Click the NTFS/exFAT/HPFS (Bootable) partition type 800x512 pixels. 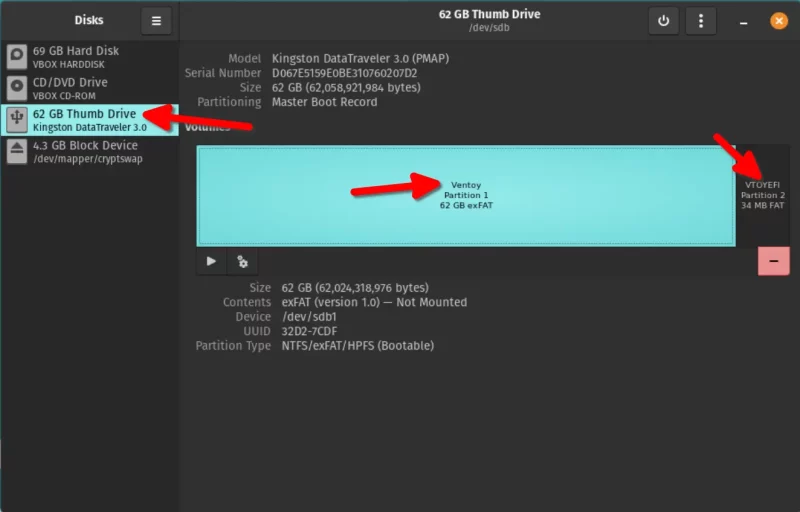point(358,346)
